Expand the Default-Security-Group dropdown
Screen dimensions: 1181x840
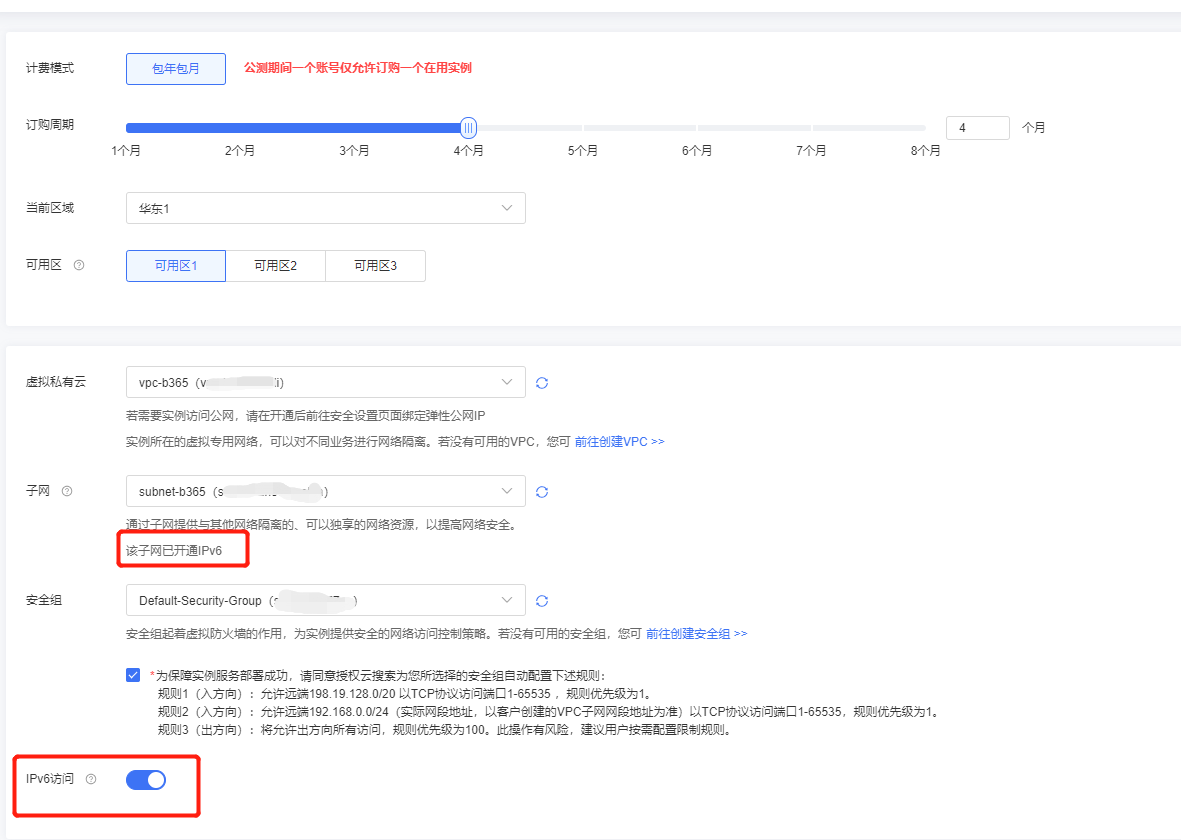325,600
